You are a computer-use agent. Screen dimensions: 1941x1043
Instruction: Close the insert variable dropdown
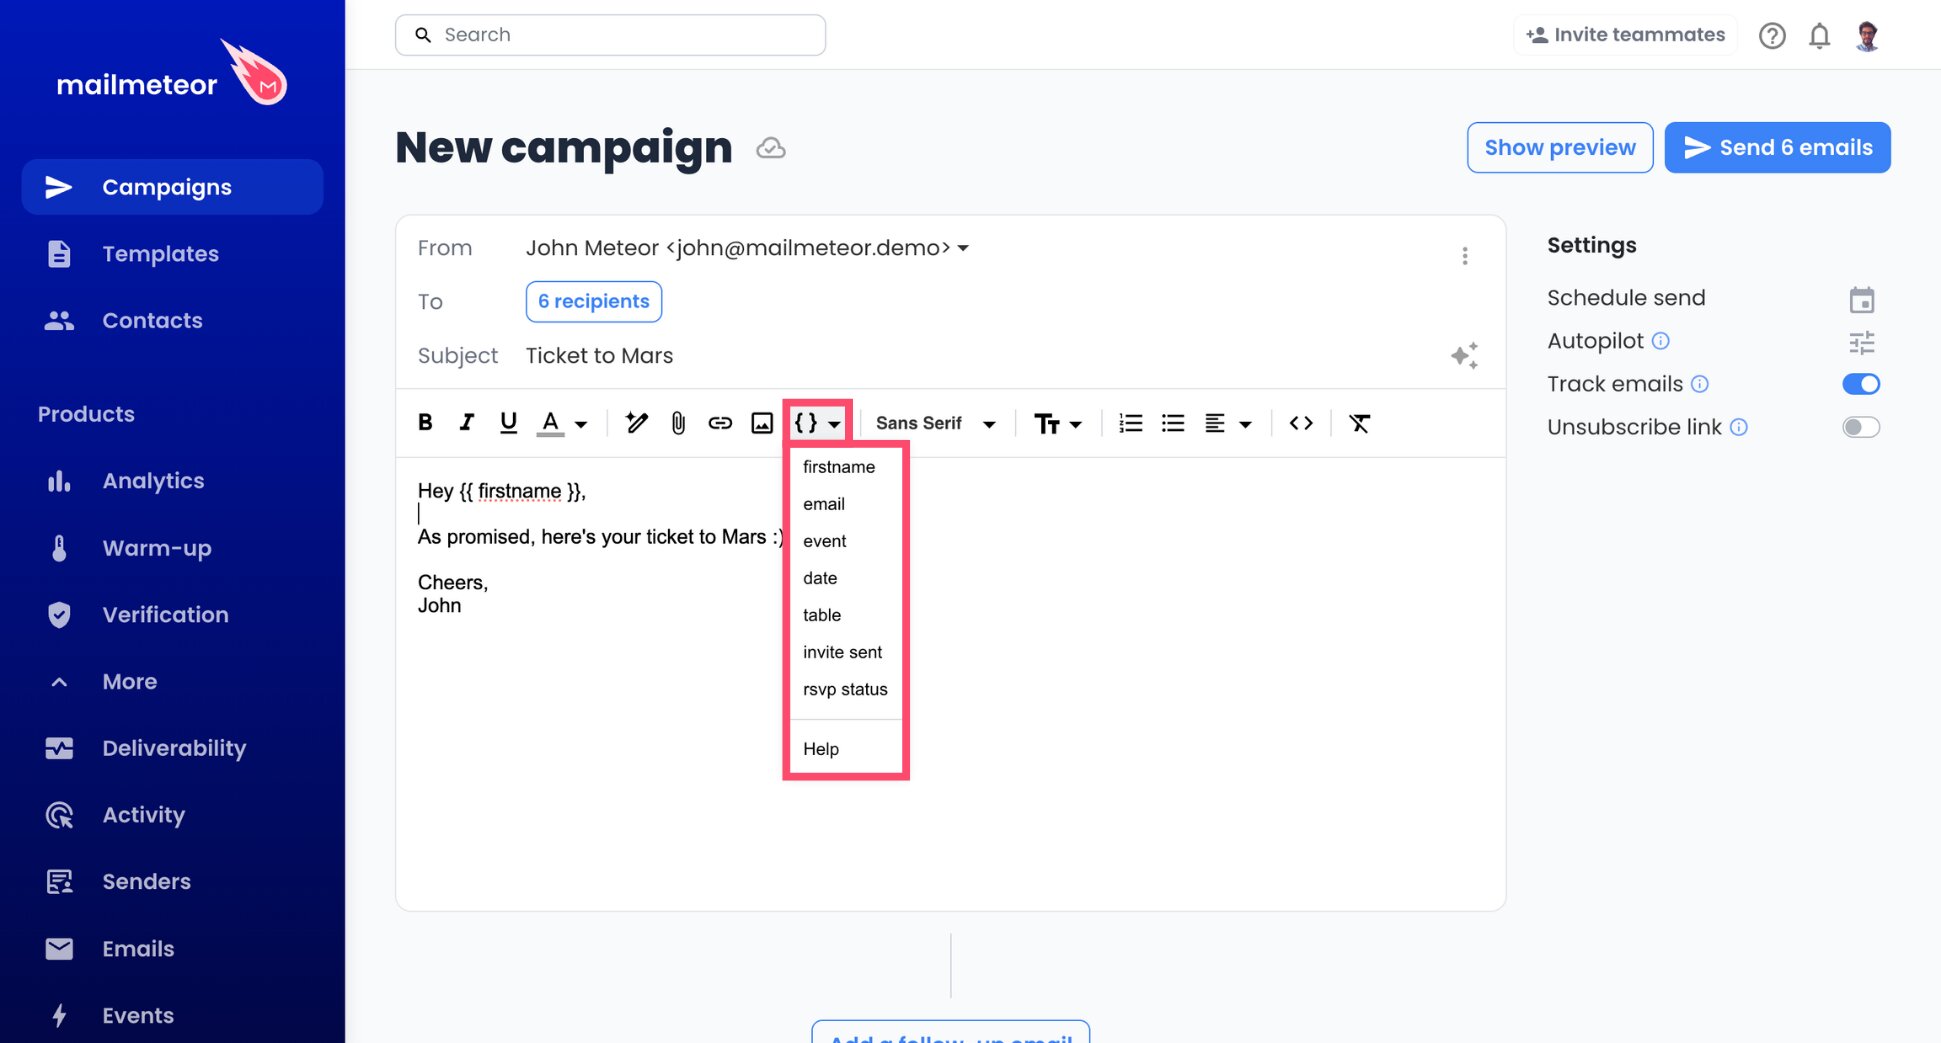[818, 423]
